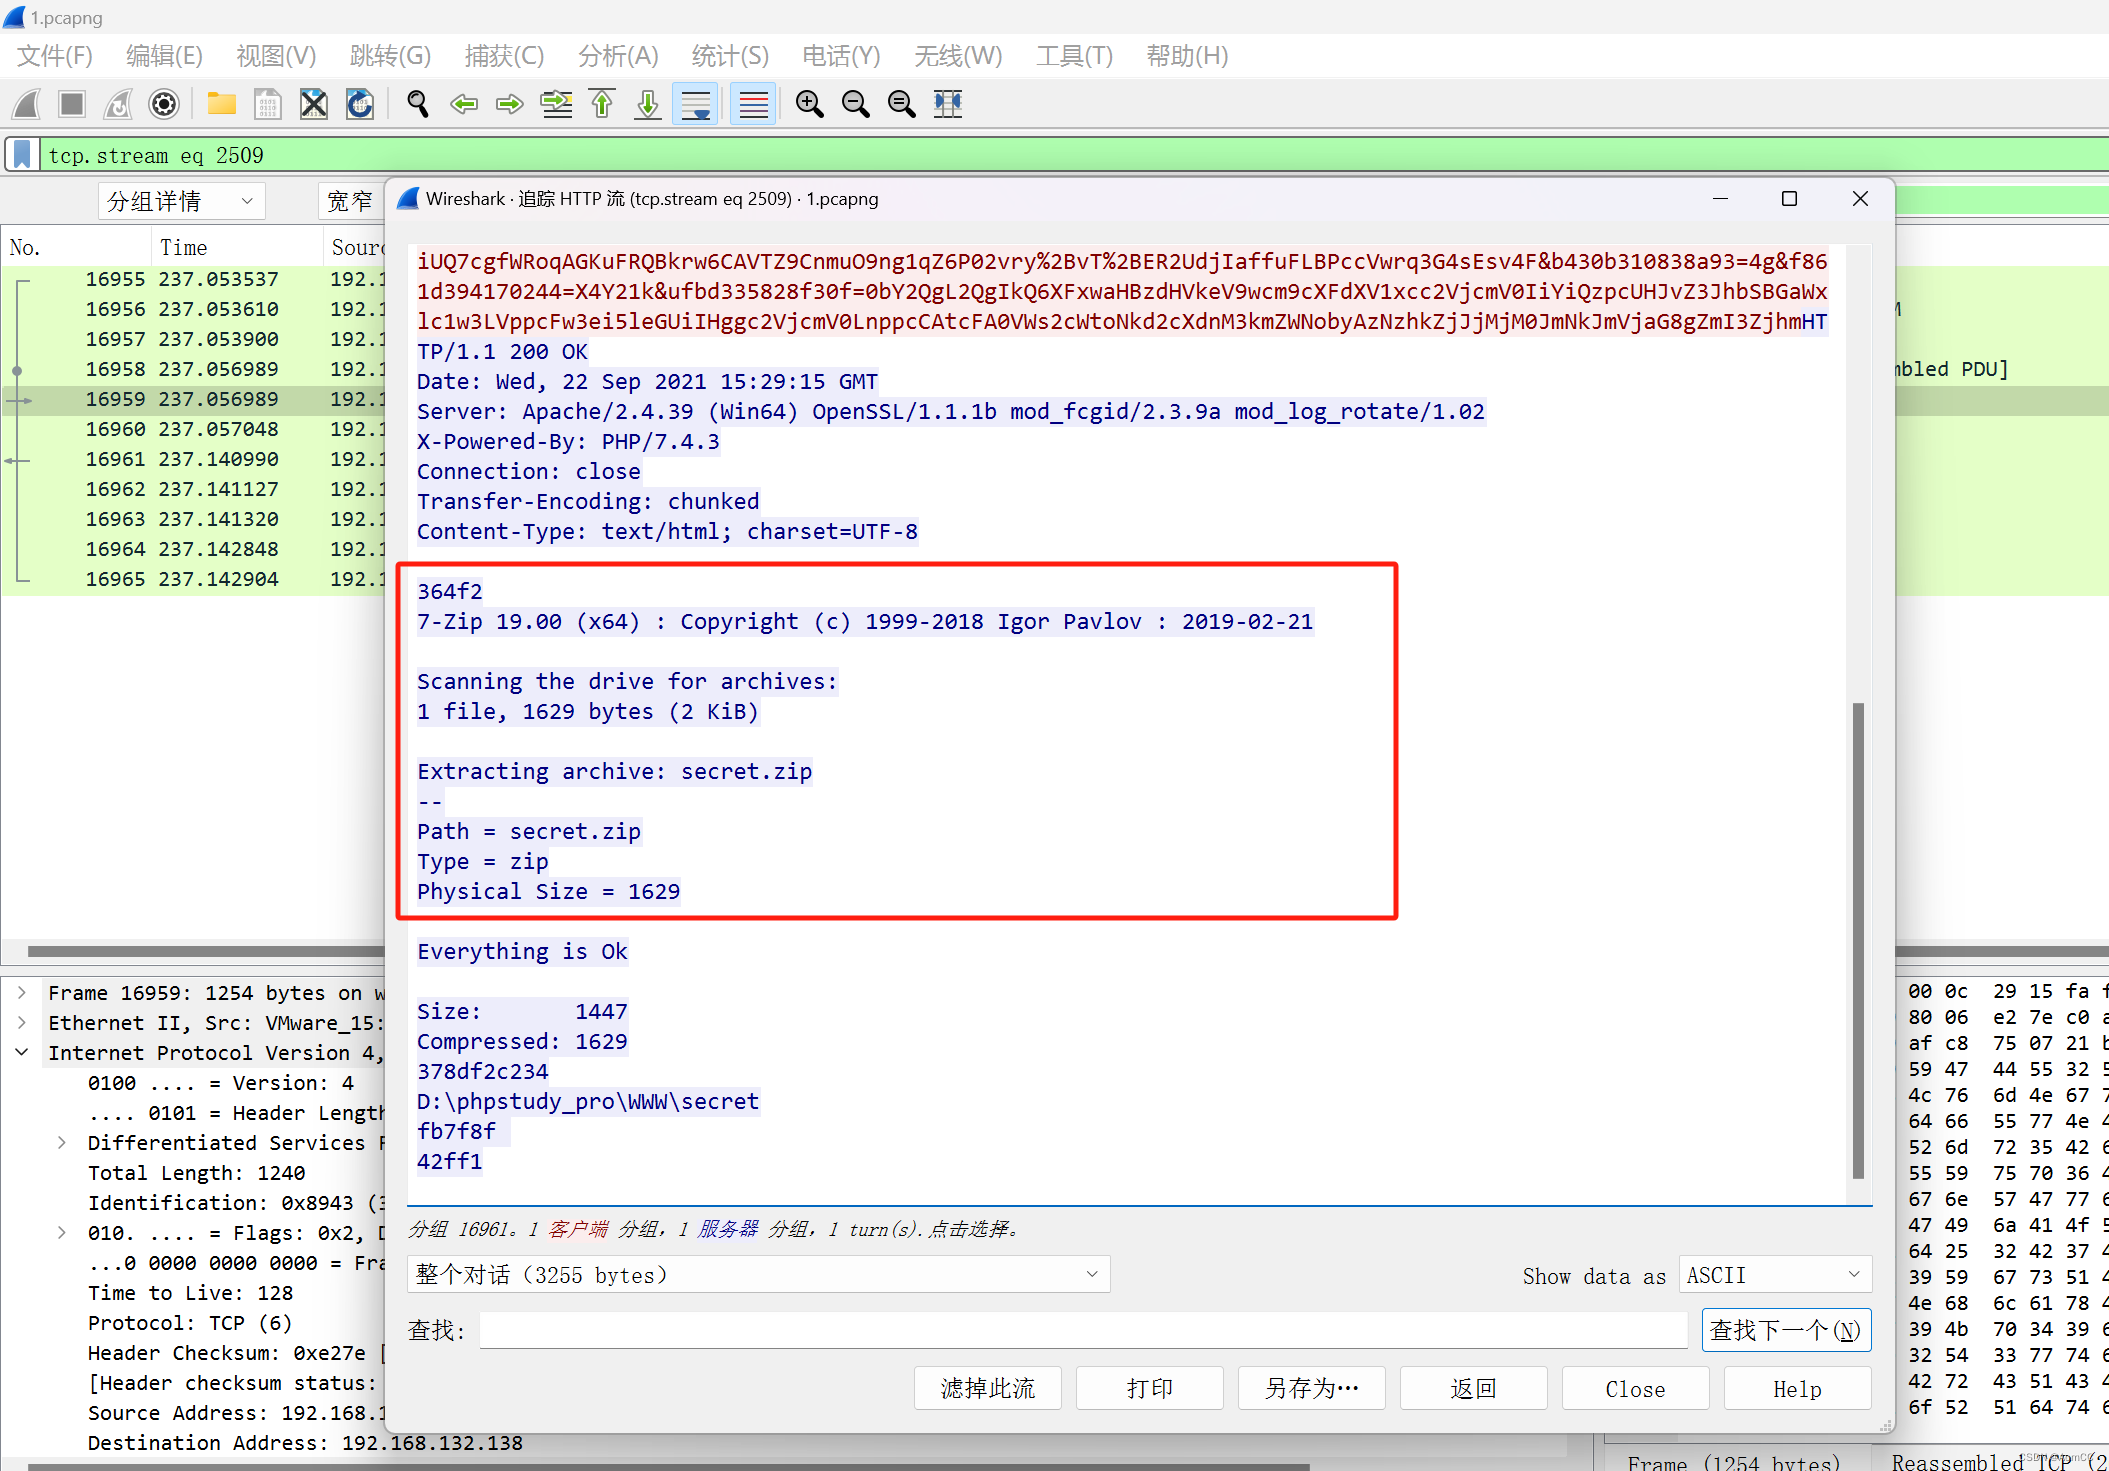Expand the Frame 16959 tree node
The width and height of the screenshot is (2109, 1471).
click(x=21, y=993)
